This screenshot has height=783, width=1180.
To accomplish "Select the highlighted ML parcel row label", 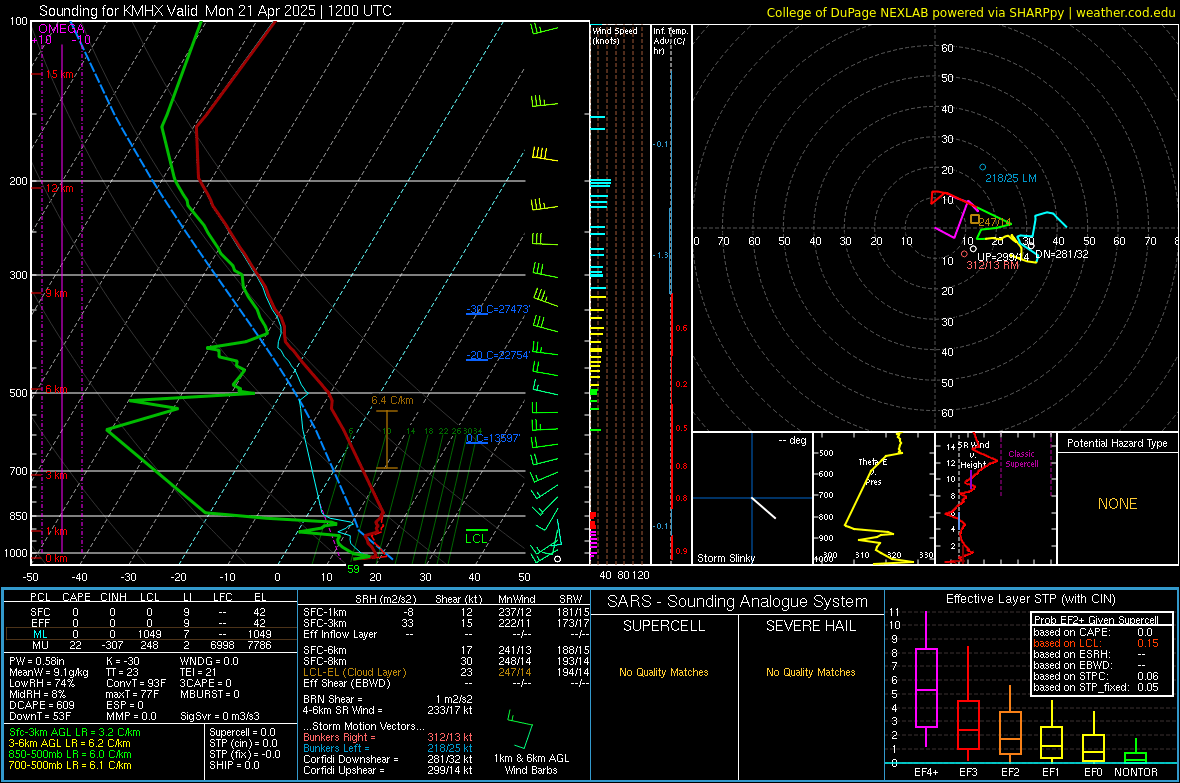I will coord(40,635).
